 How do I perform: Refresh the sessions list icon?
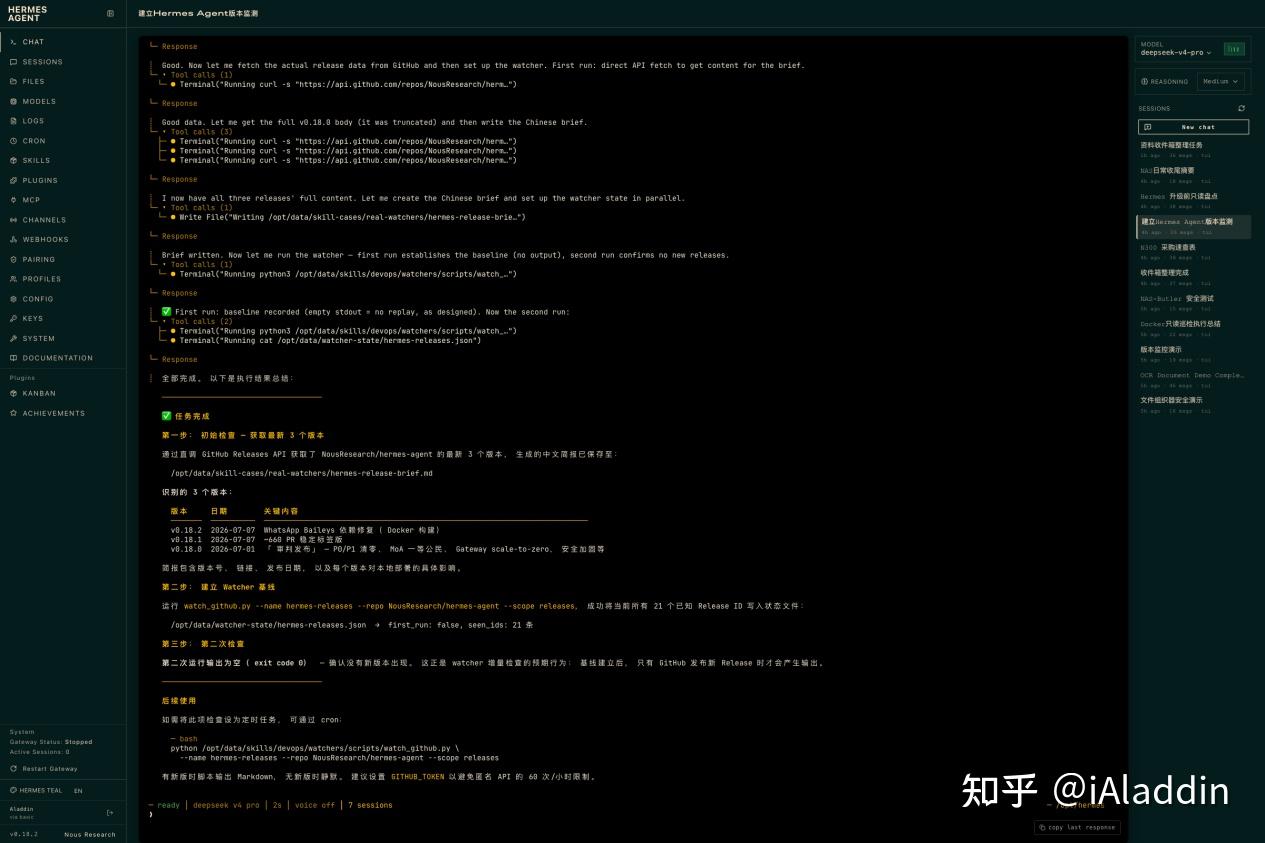(1242, 108)
